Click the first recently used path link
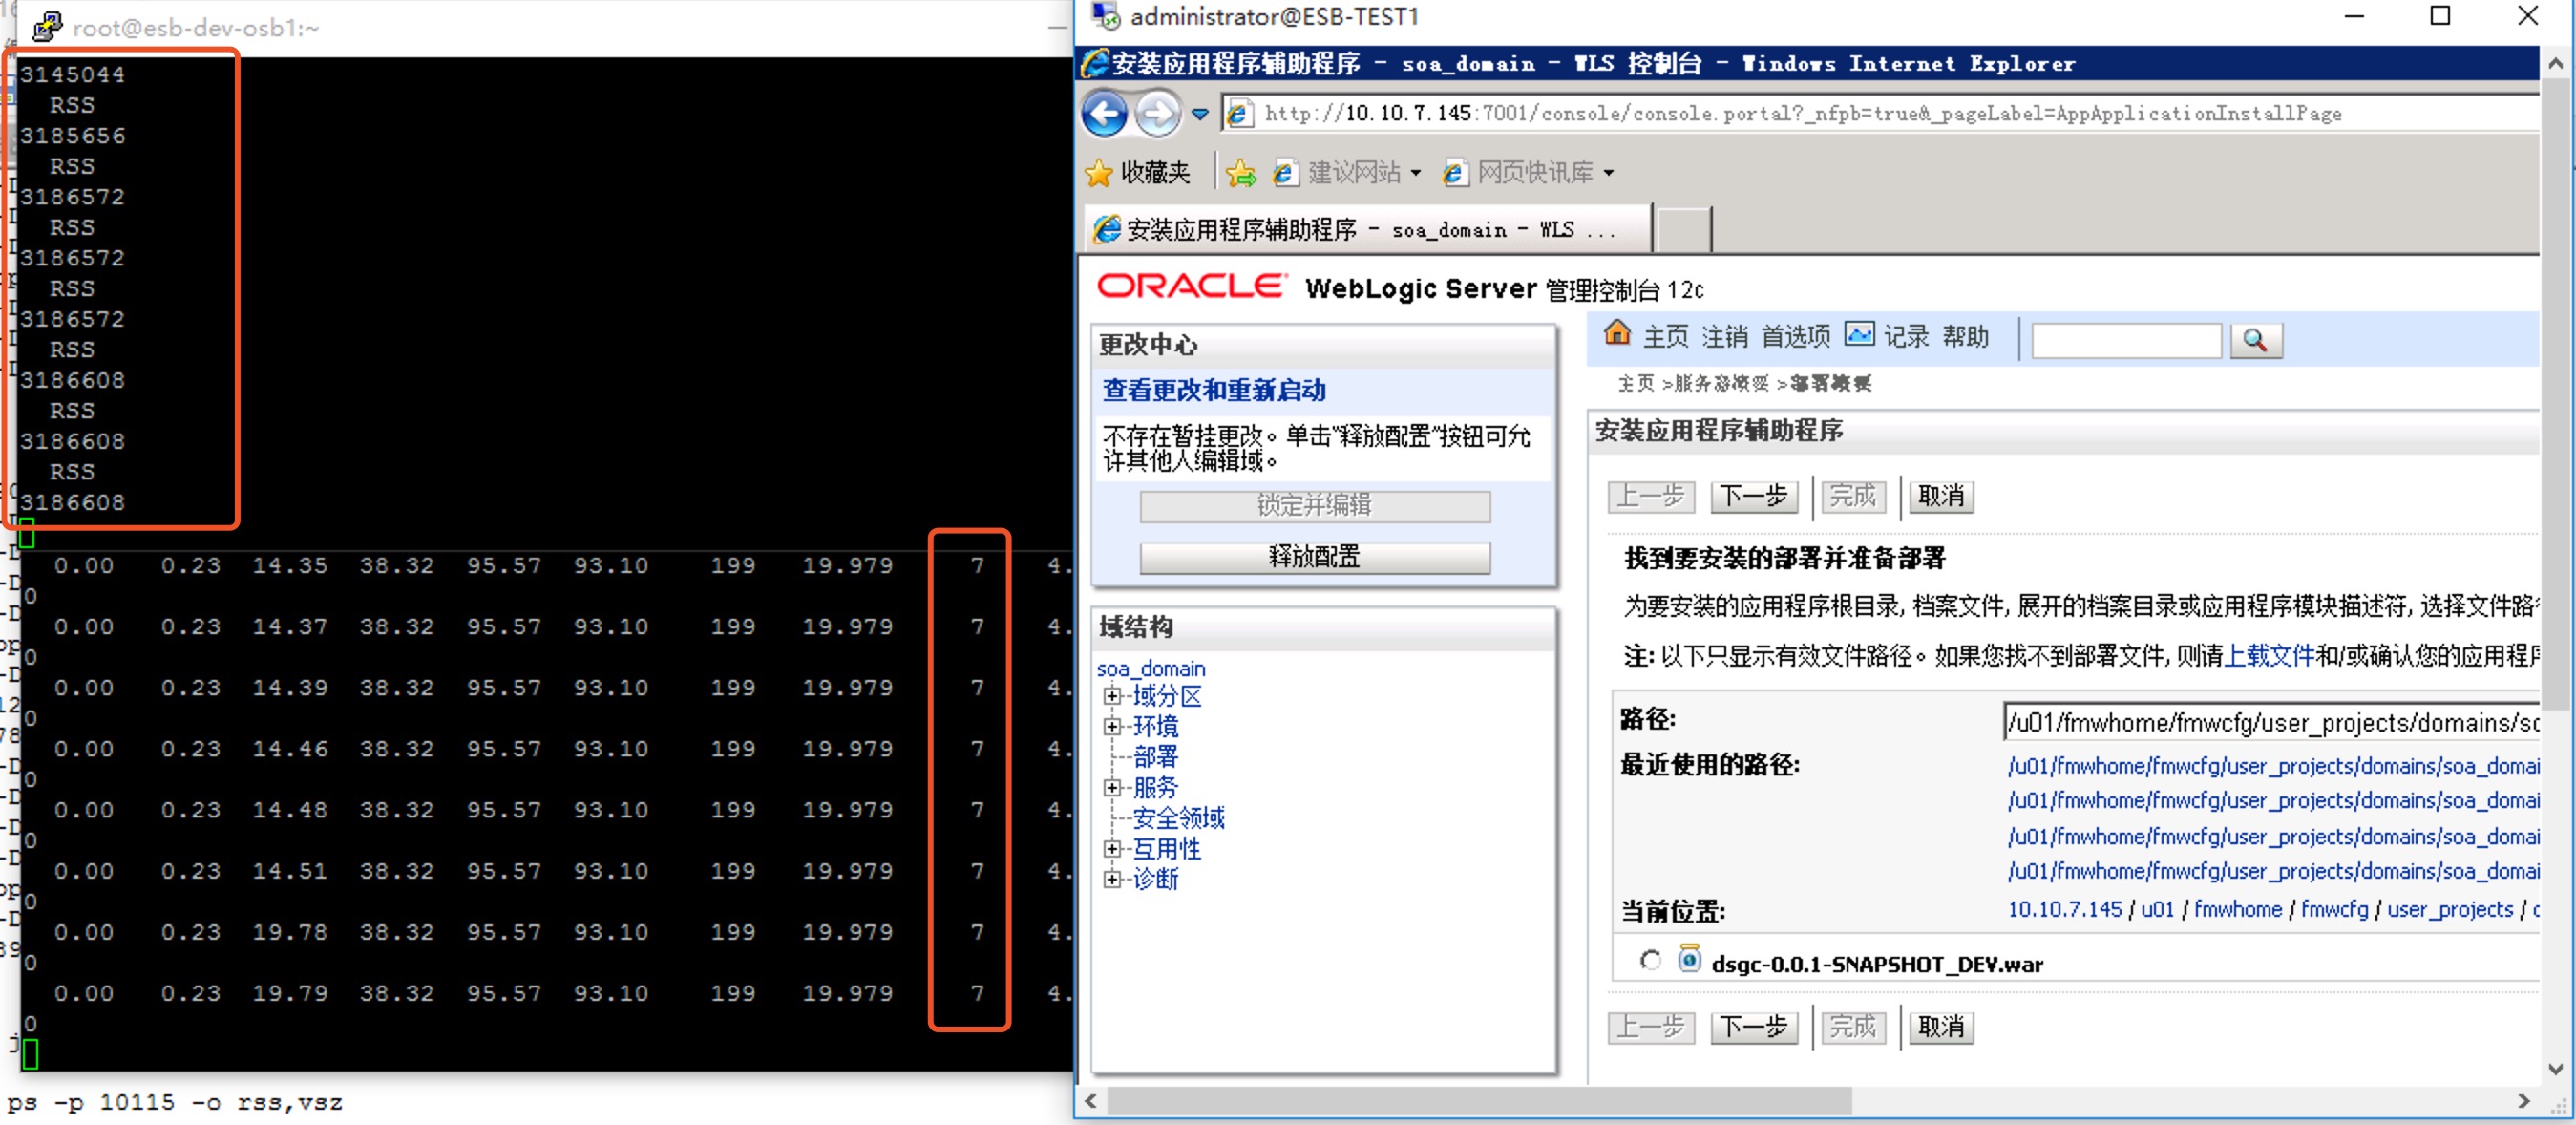 [2273, 766]
